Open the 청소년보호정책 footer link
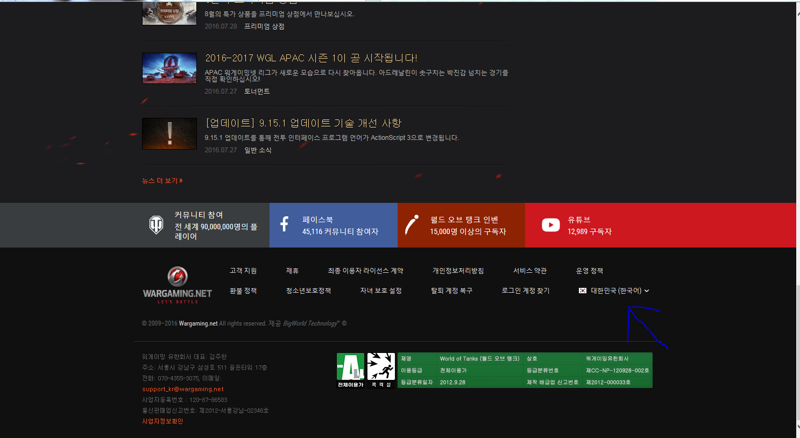 click(308, 290)
